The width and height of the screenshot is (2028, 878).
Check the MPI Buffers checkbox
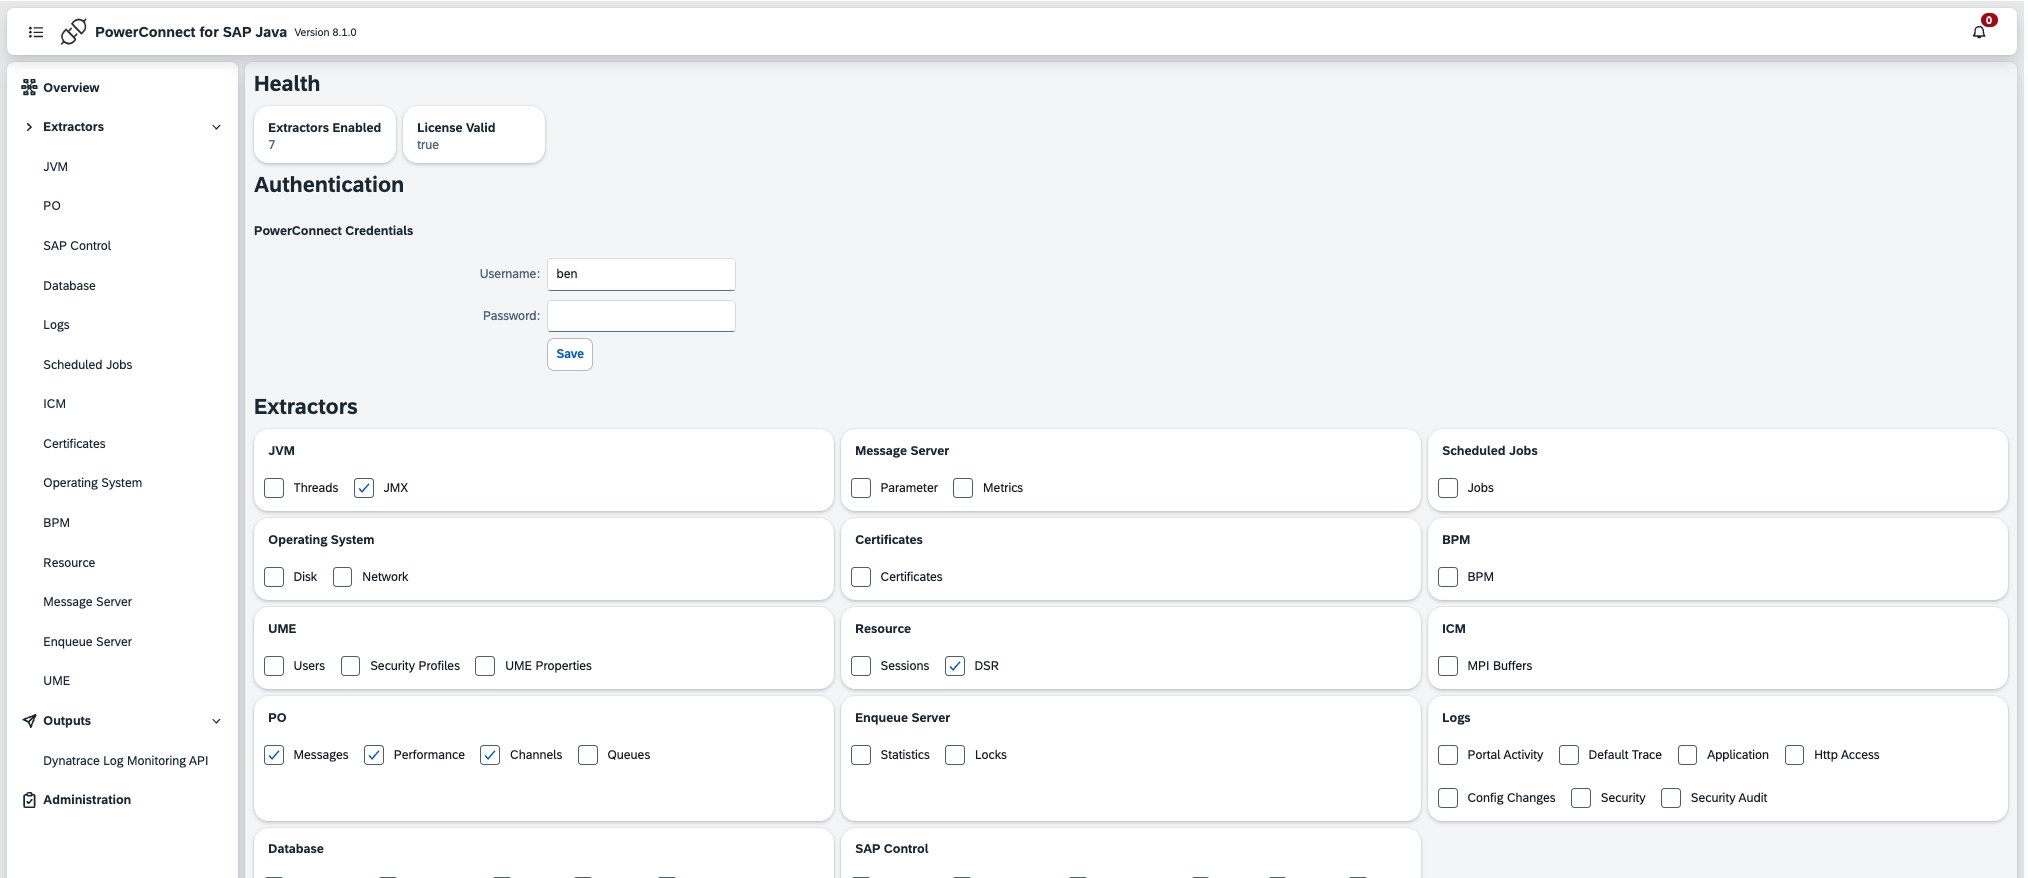coord(1448,666)
